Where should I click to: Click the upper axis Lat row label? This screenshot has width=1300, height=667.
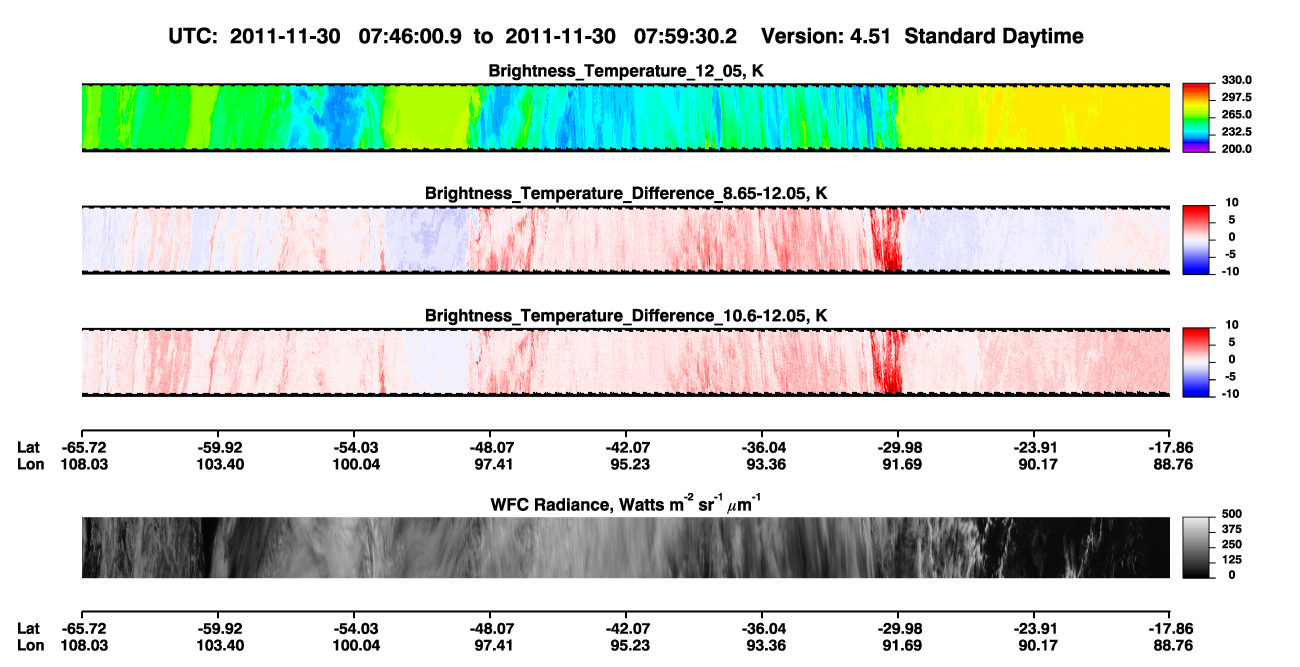click(29, 448)
